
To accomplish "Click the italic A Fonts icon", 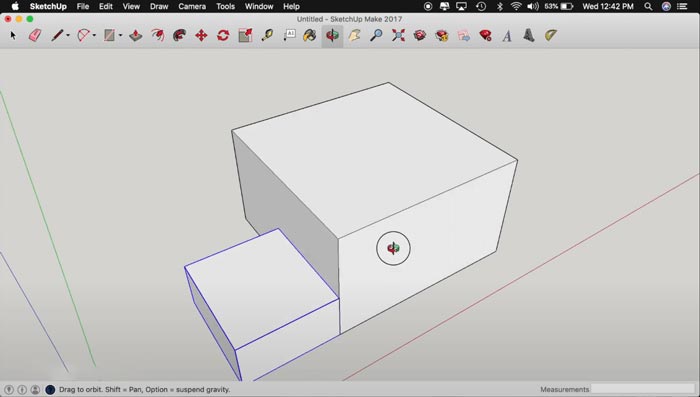I will [x=507, y=35].
